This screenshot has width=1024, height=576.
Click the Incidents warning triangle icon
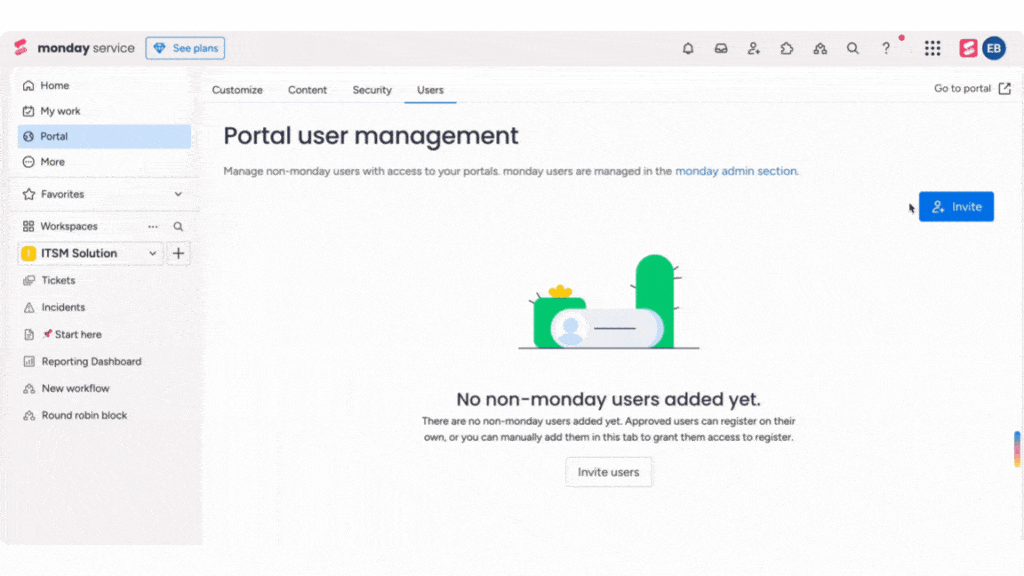click(x=29, y=308)
